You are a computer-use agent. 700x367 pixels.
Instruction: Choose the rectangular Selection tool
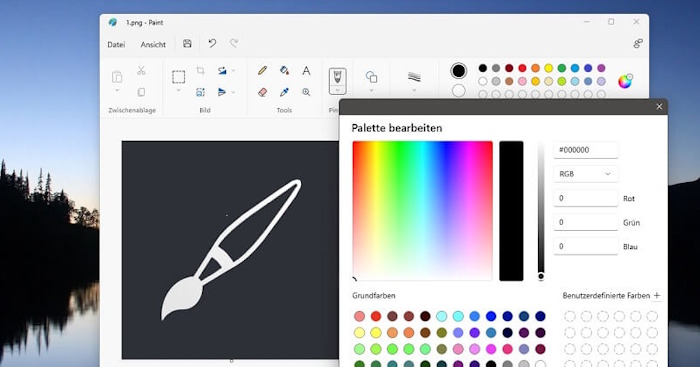(x=179, y=77)
